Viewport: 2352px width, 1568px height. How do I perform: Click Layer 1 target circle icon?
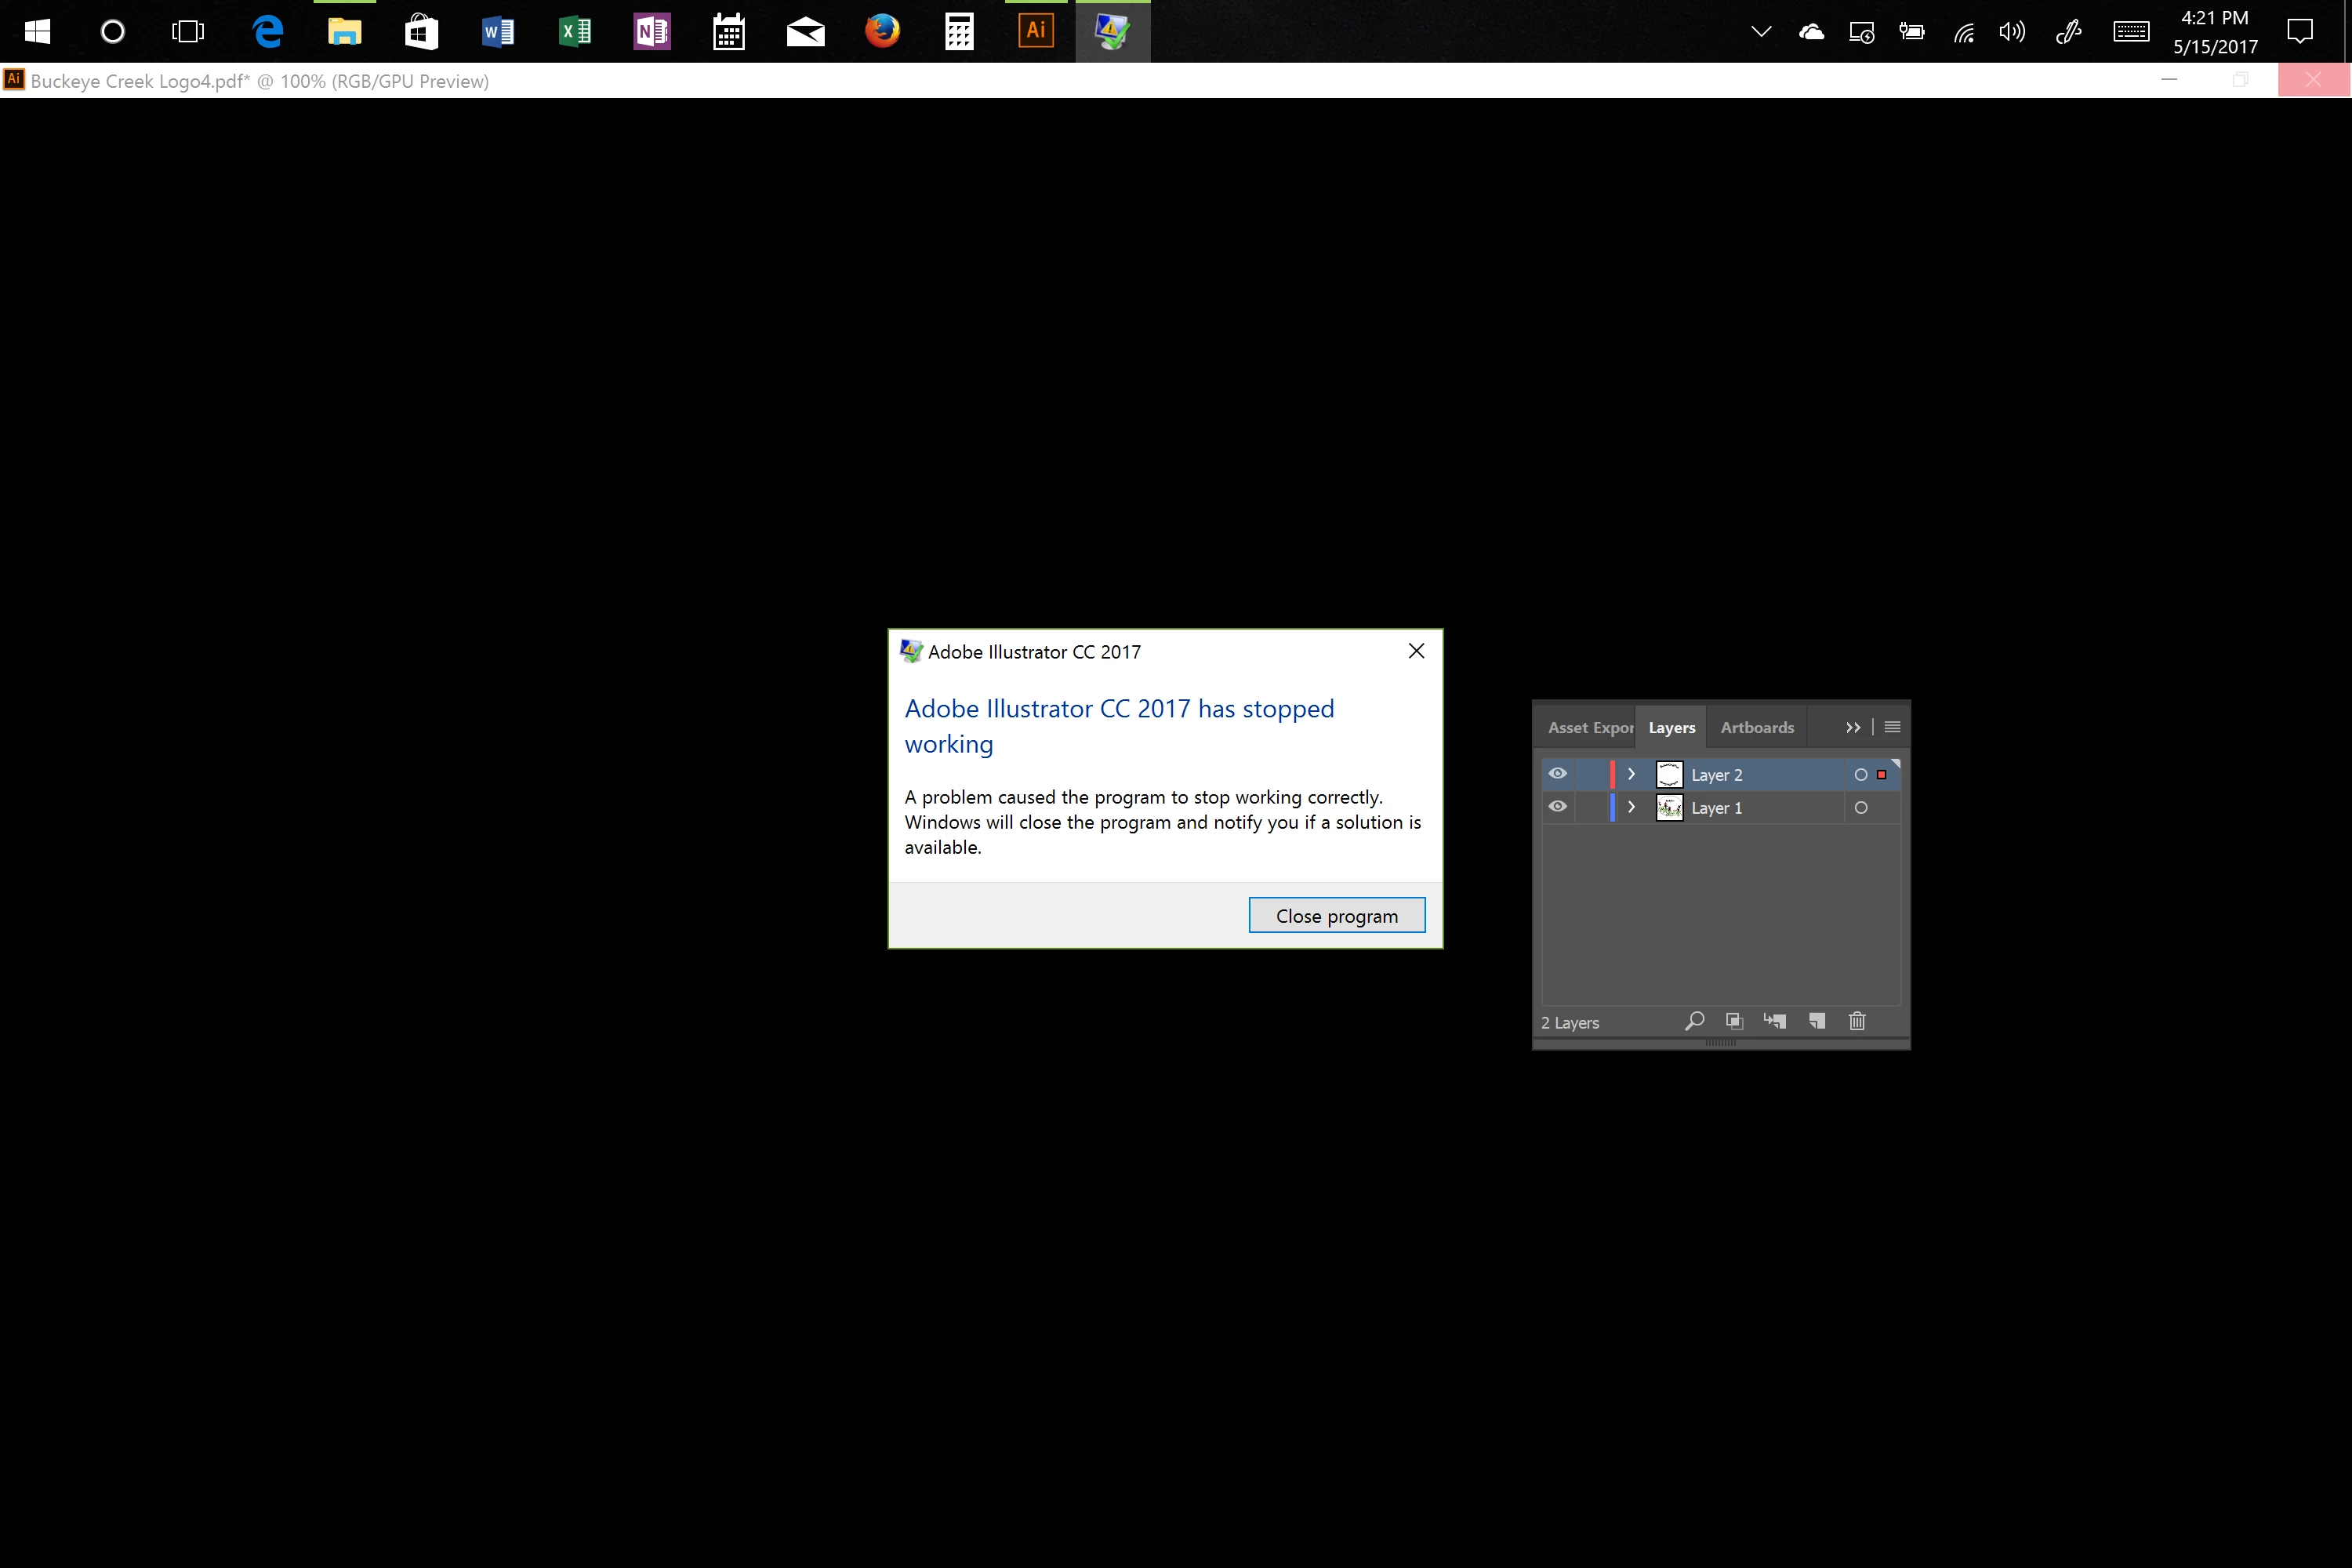[1860, 808]
